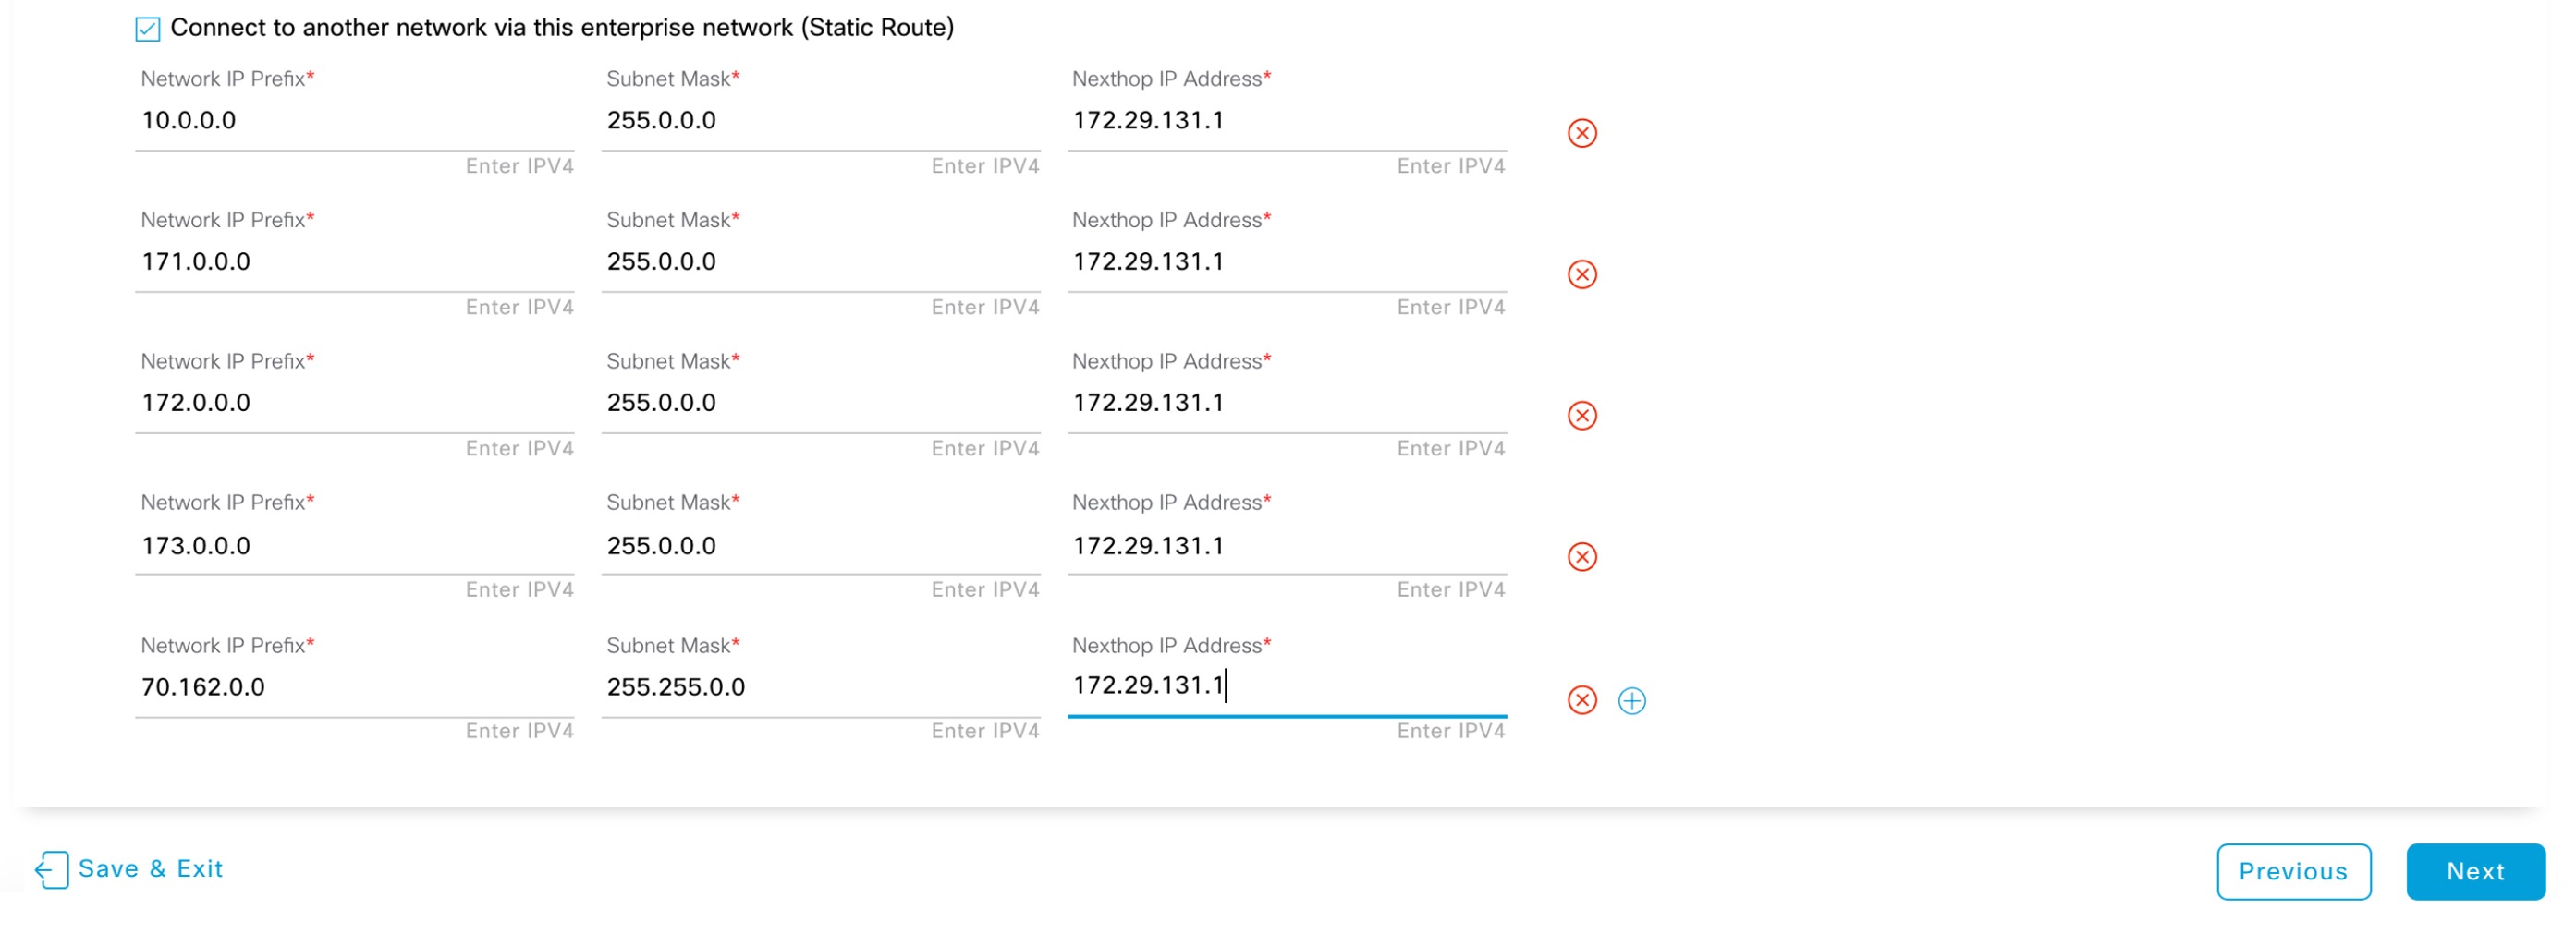
Task: Uncheck the Static Route connection checkbox
Action: click(x=148, y=29)
